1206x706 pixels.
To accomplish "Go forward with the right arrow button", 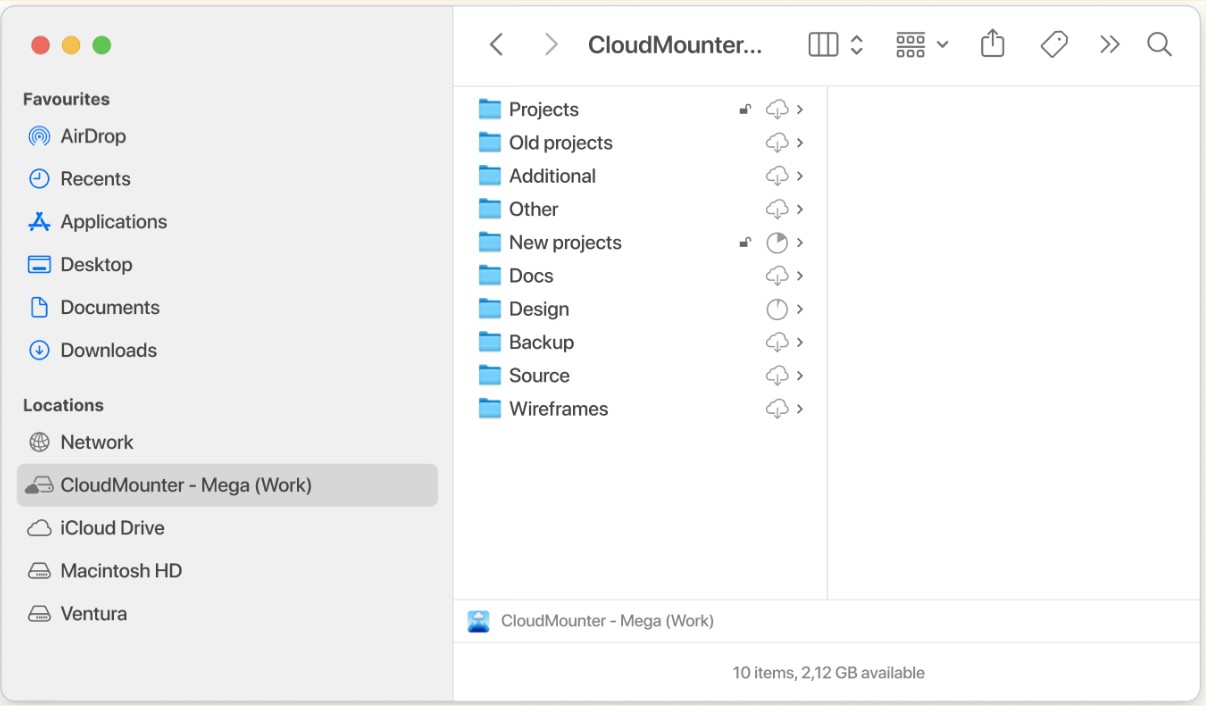I will coord(550,44).
